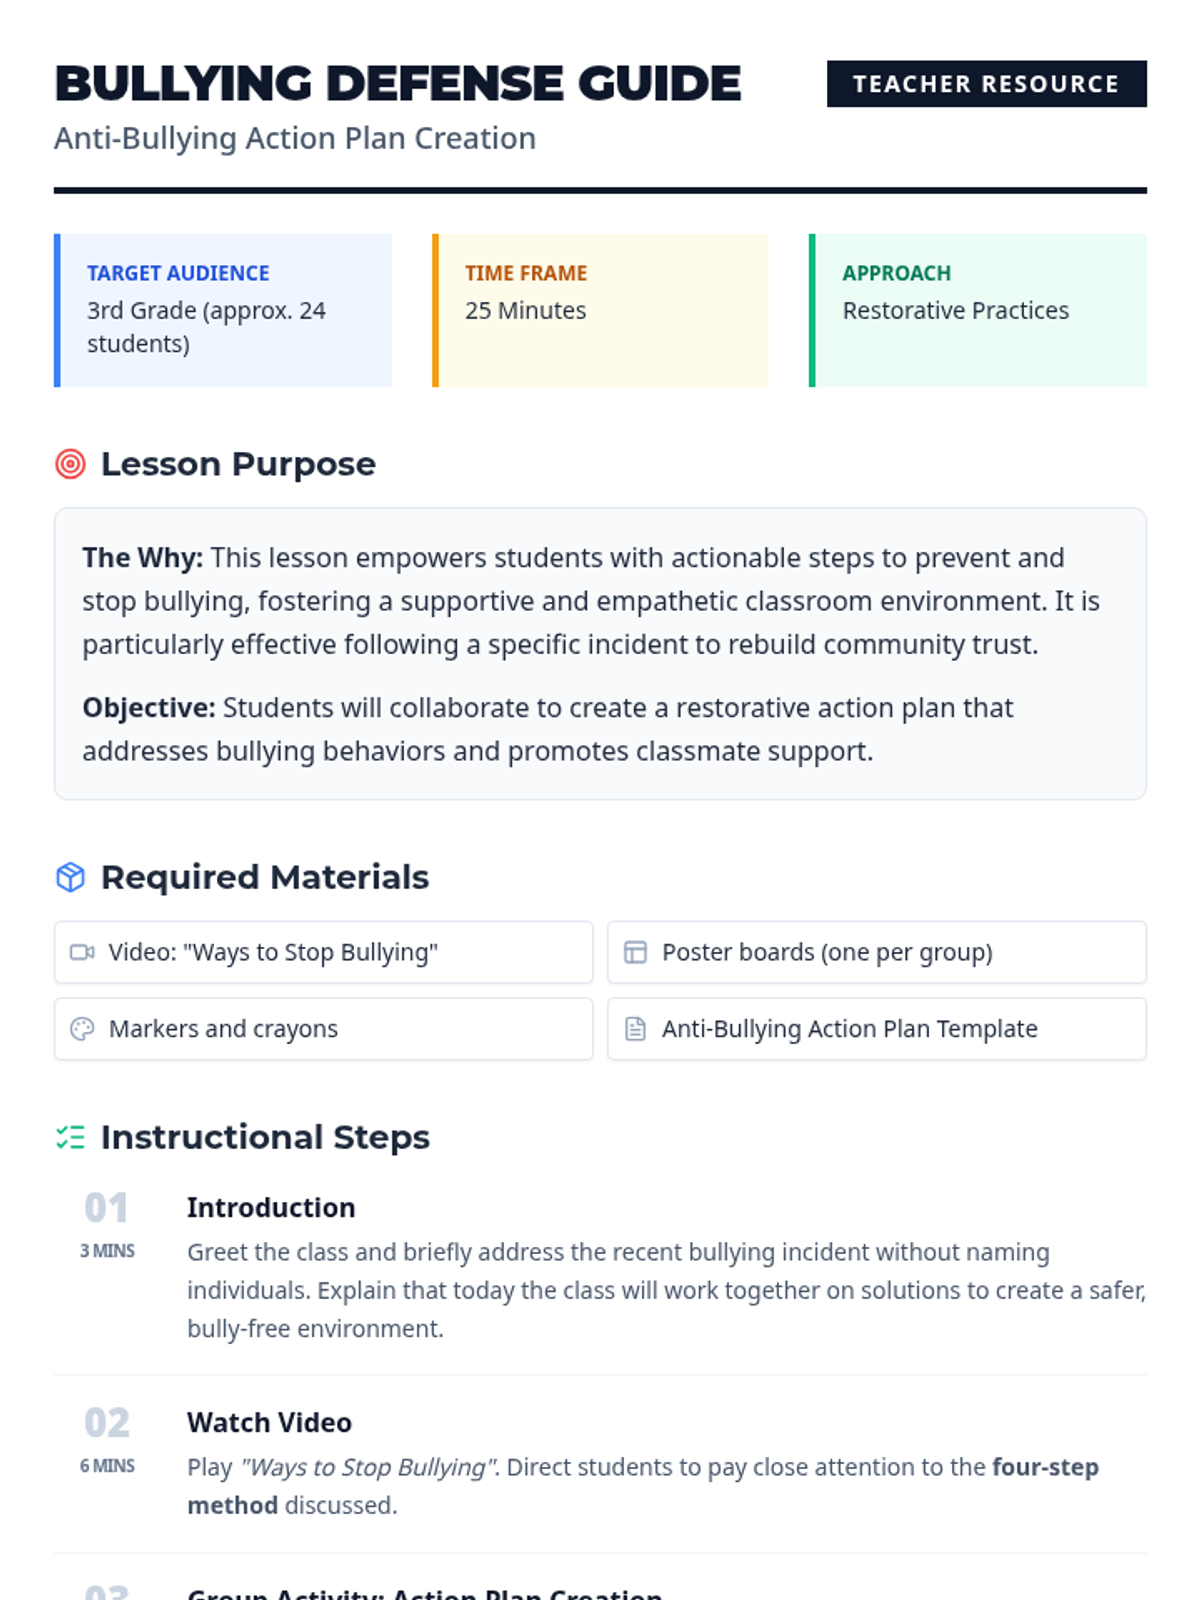Image resolution: width=1200 pixels, height=1600 pixels.
Task: Click the italic "Ways to Stop Bullying" title
Action: click(x=367, y=1467)
